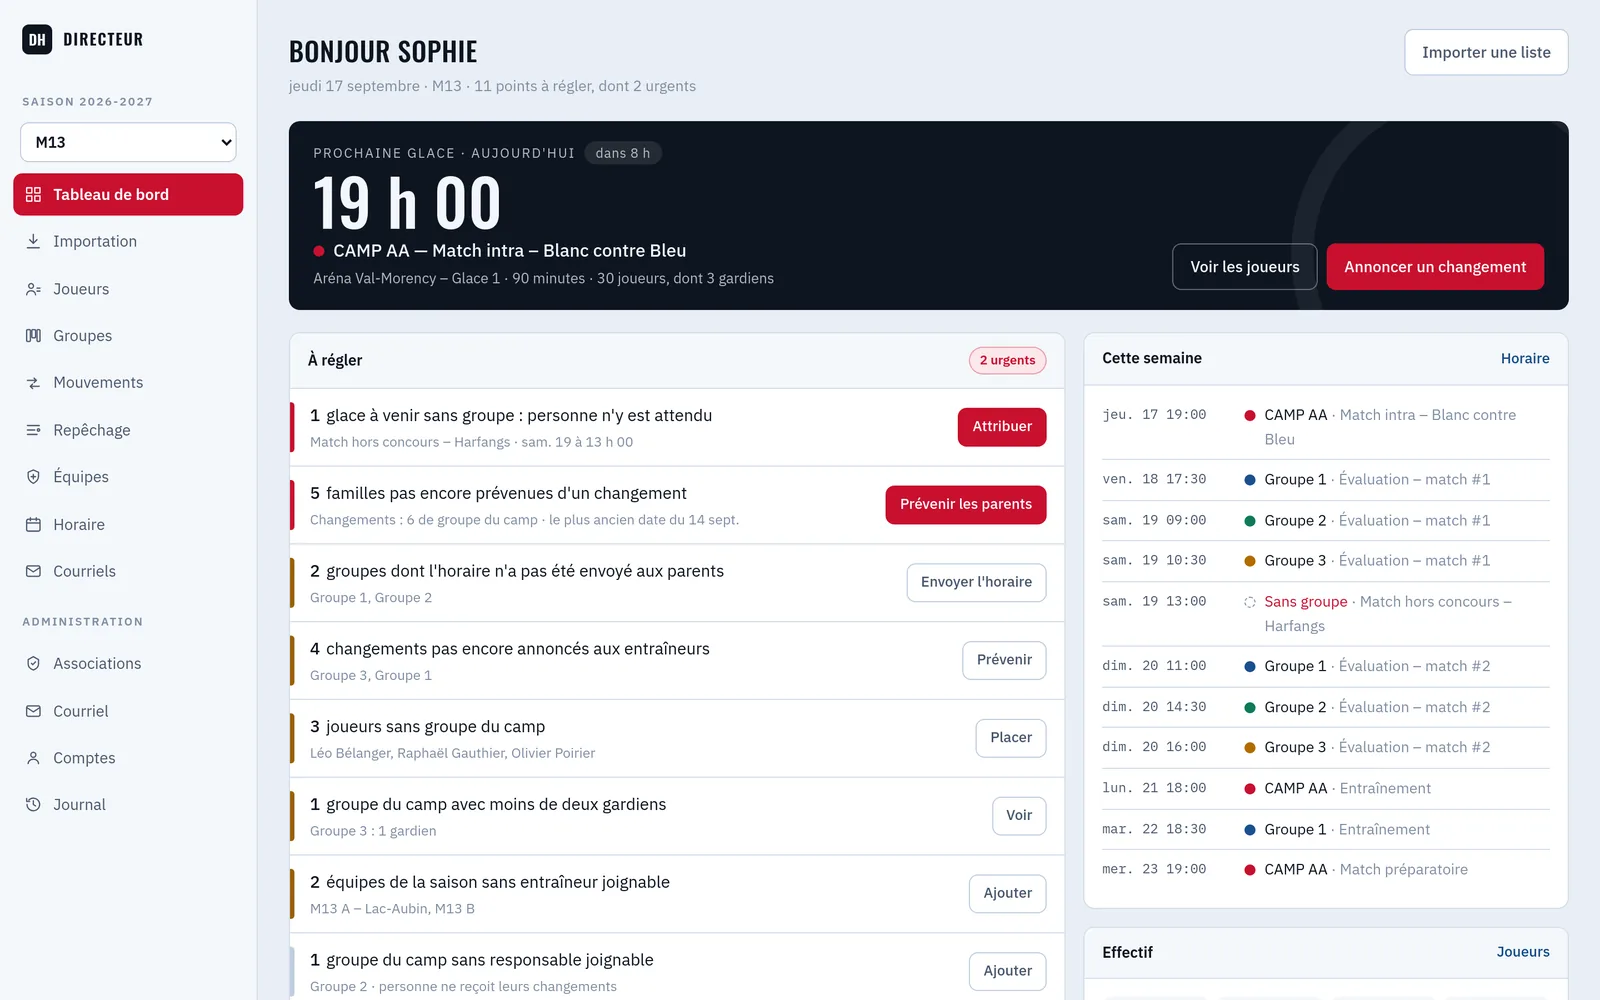The height and width of the screenshot is (1000, 1600).
Task: Open Équipes via its shield icon
Action: (33, 477)
